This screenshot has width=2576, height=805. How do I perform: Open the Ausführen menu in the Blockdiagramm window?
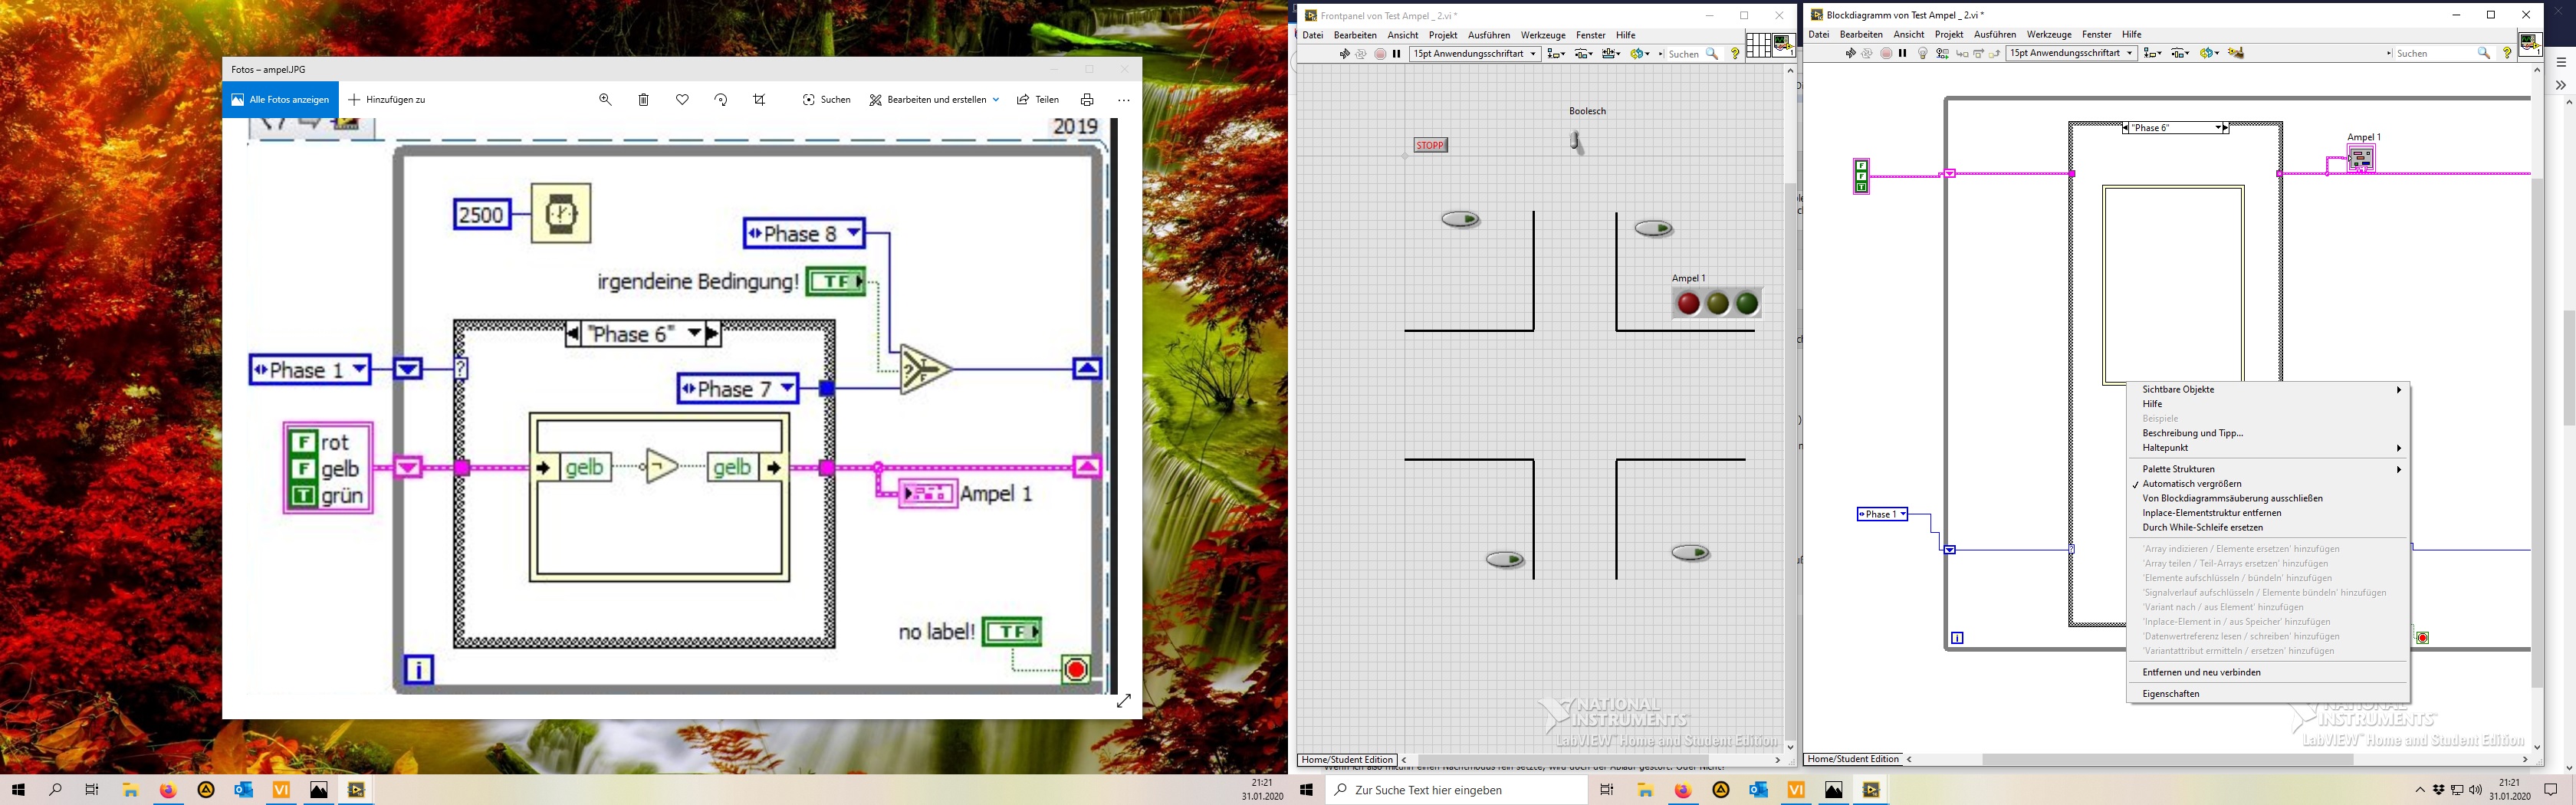tap(1995, 35)
